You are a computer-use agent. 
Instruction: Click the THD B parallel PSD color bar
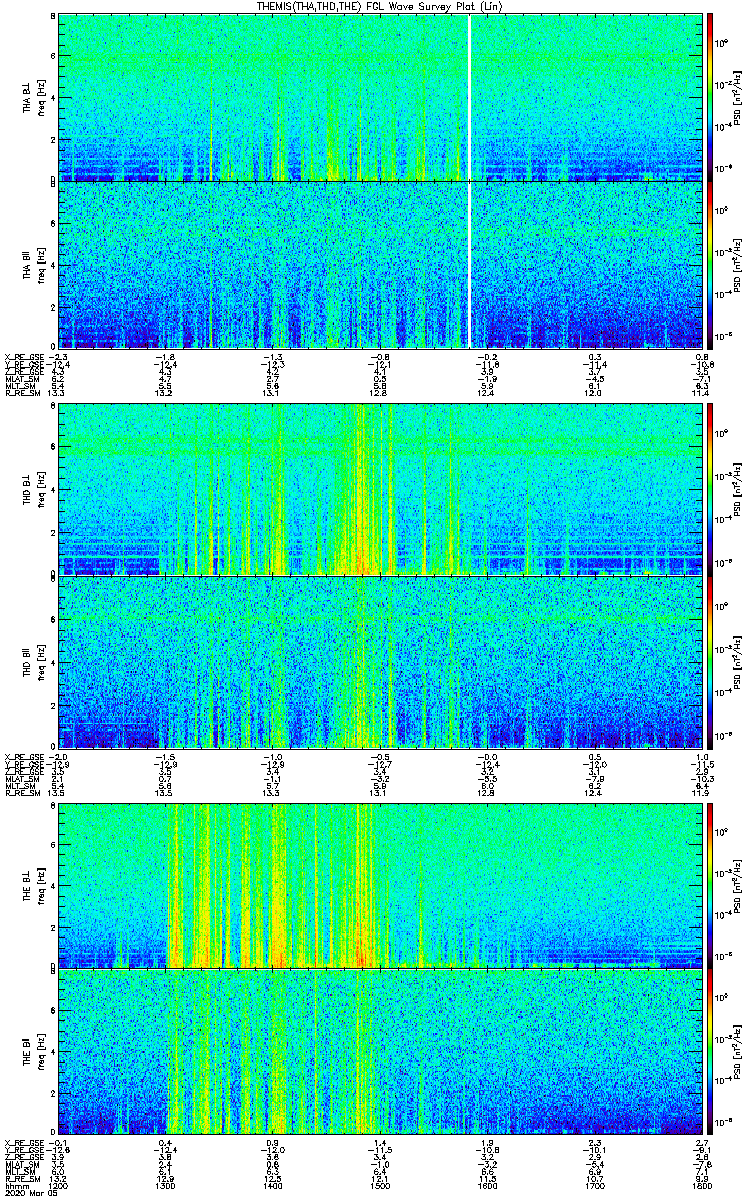click(x=710, y=662)
